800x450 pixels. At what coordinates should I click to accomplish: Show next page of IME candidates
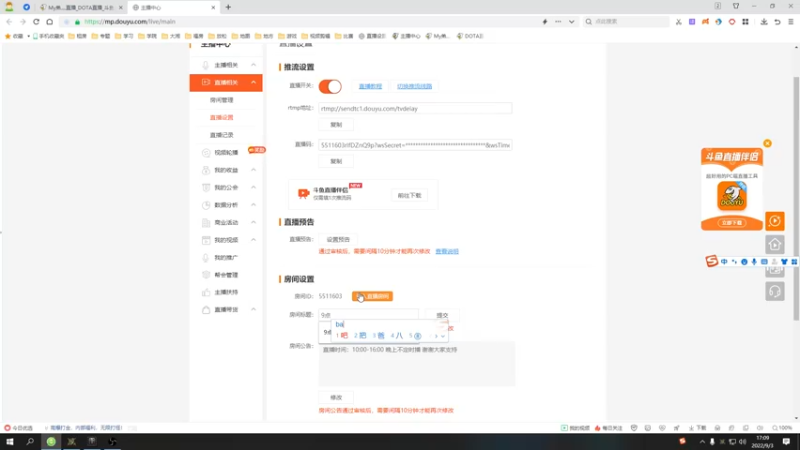click(x=436, y=336)
